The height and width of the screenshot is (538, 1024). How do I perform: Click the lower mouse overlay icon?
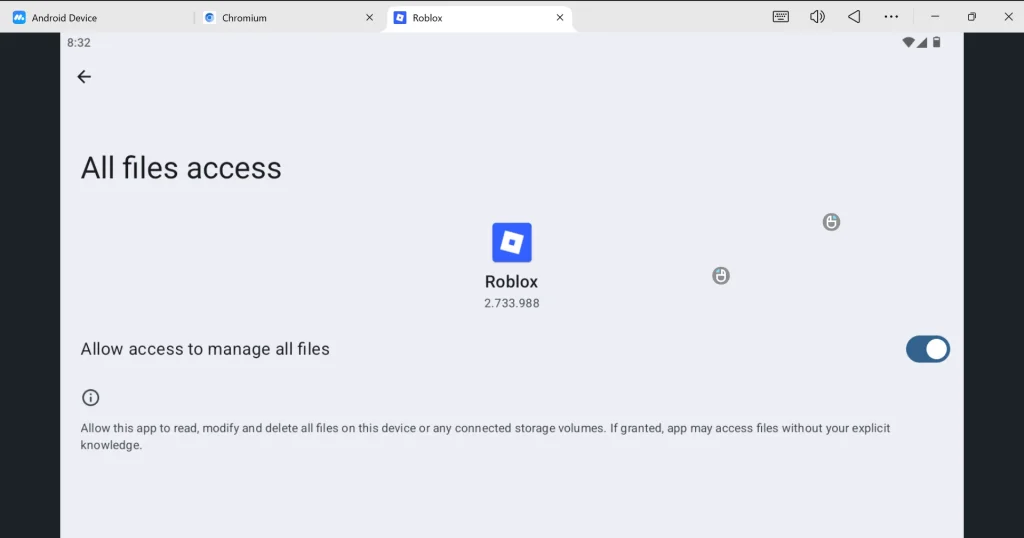tap(720, 276)
